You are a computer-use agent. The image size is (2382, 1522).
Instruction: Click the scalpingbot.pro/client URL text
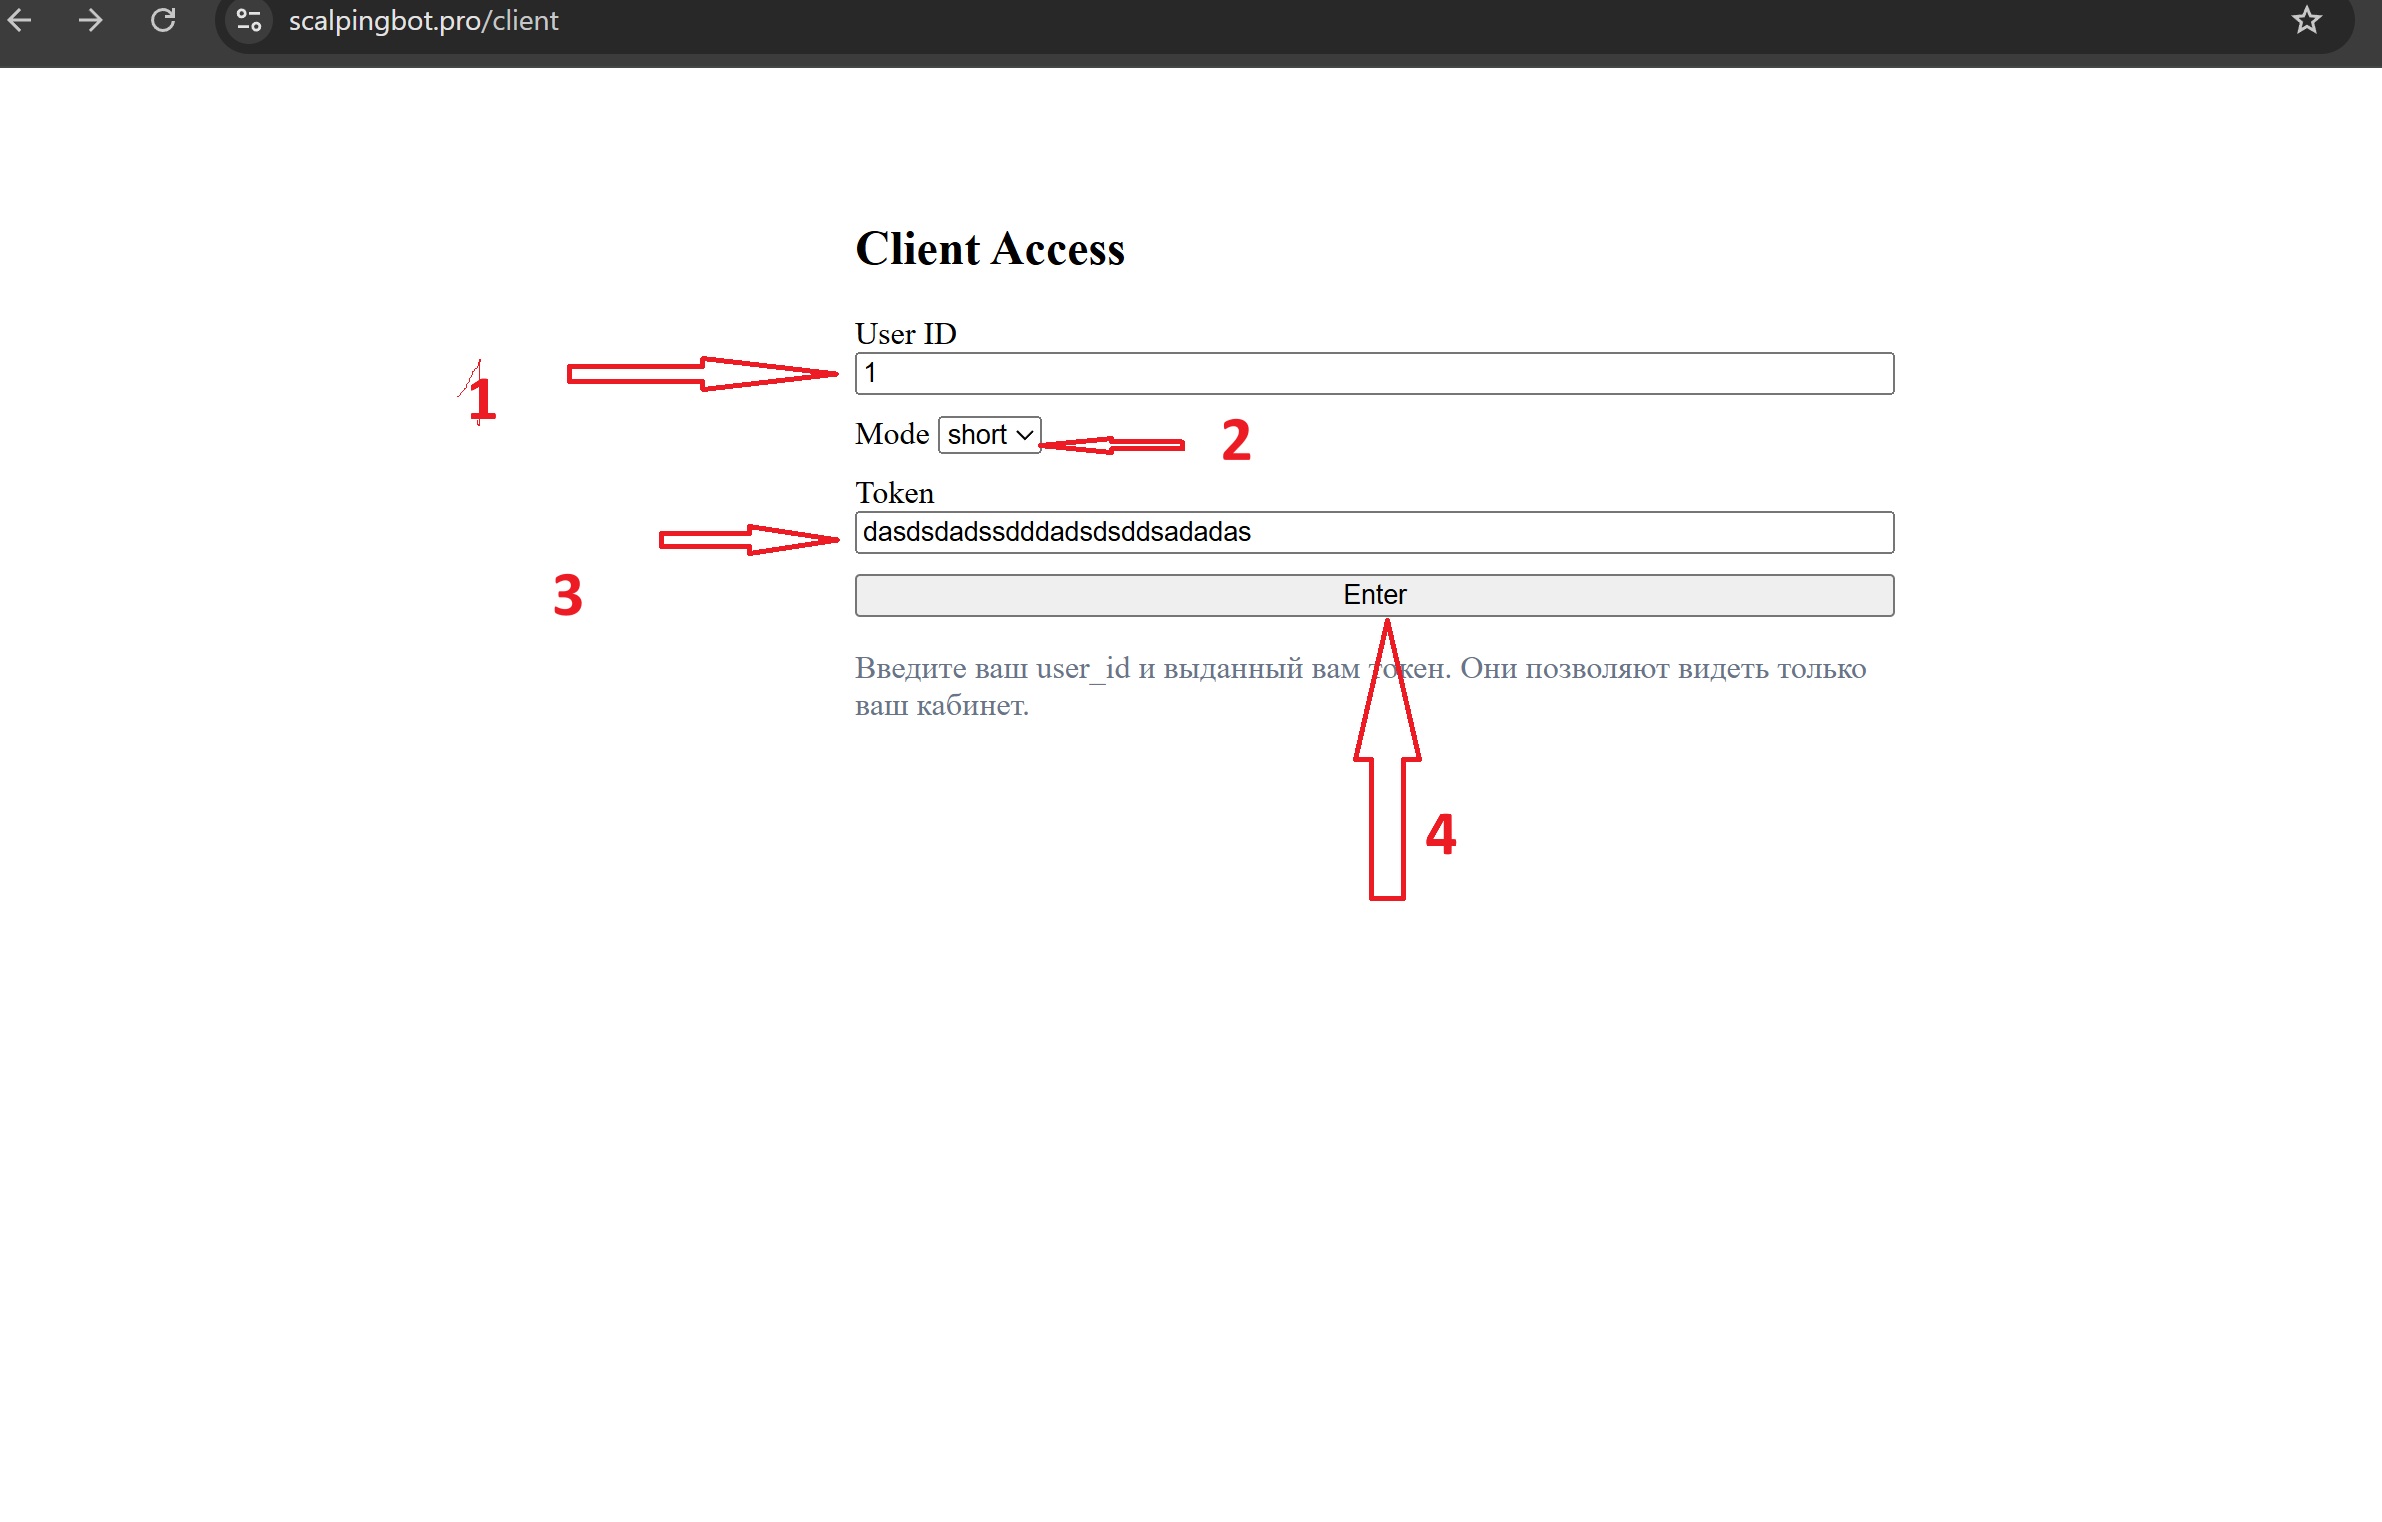coord(423,21)
